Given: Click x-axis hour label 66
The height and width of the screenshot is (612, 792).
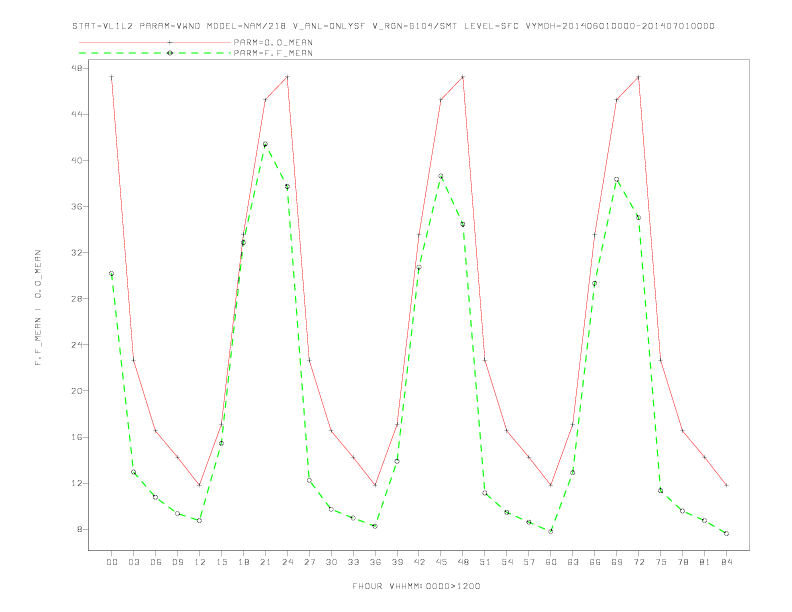Looking at the screenshot, I should (595, 562).
